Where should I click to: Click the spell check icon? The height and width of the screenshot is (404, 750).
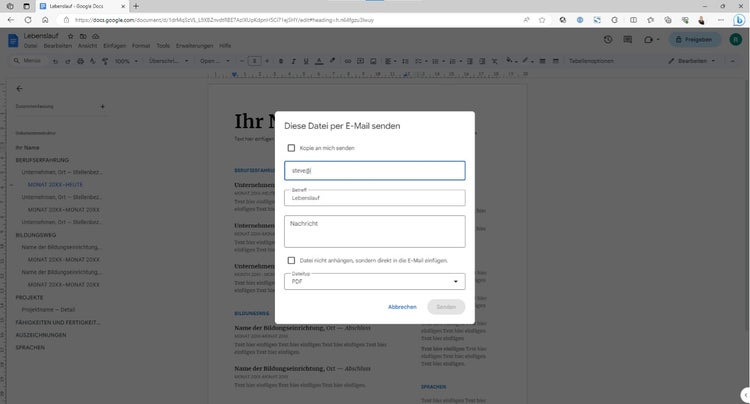[x=92, y=61]
